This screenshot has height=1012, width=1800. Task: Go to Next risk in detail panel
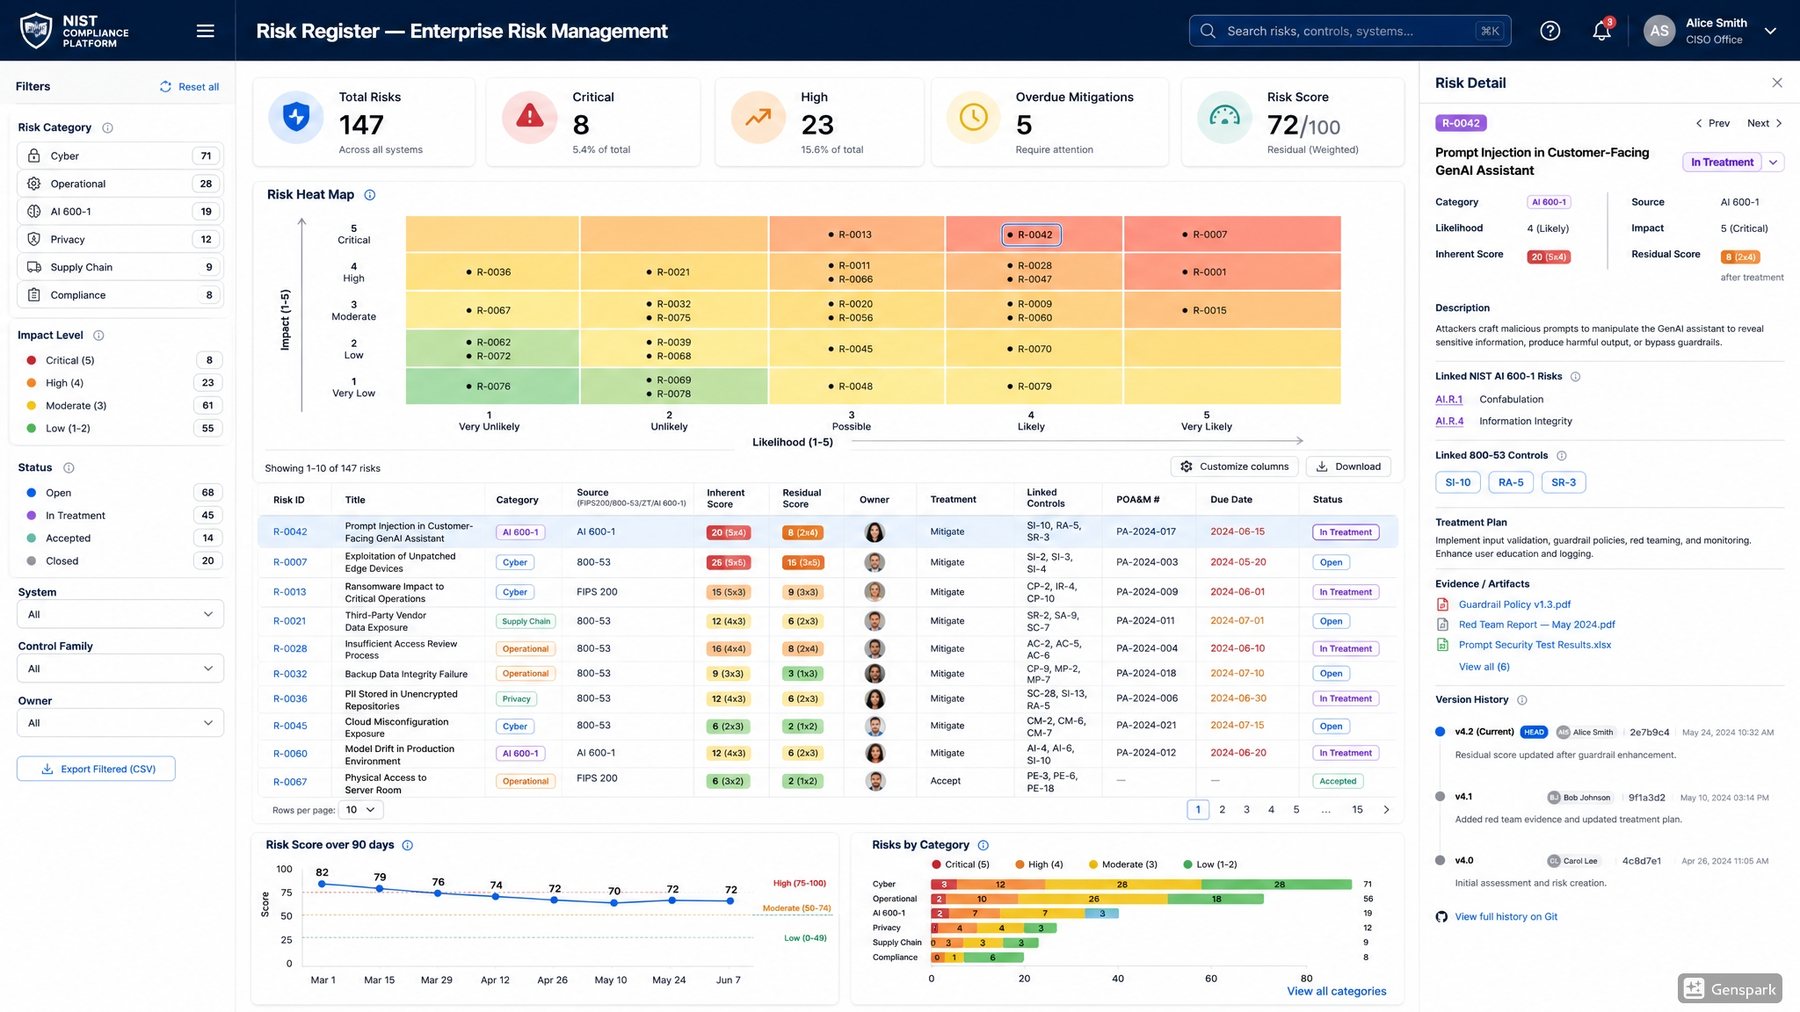point(1765,123)
